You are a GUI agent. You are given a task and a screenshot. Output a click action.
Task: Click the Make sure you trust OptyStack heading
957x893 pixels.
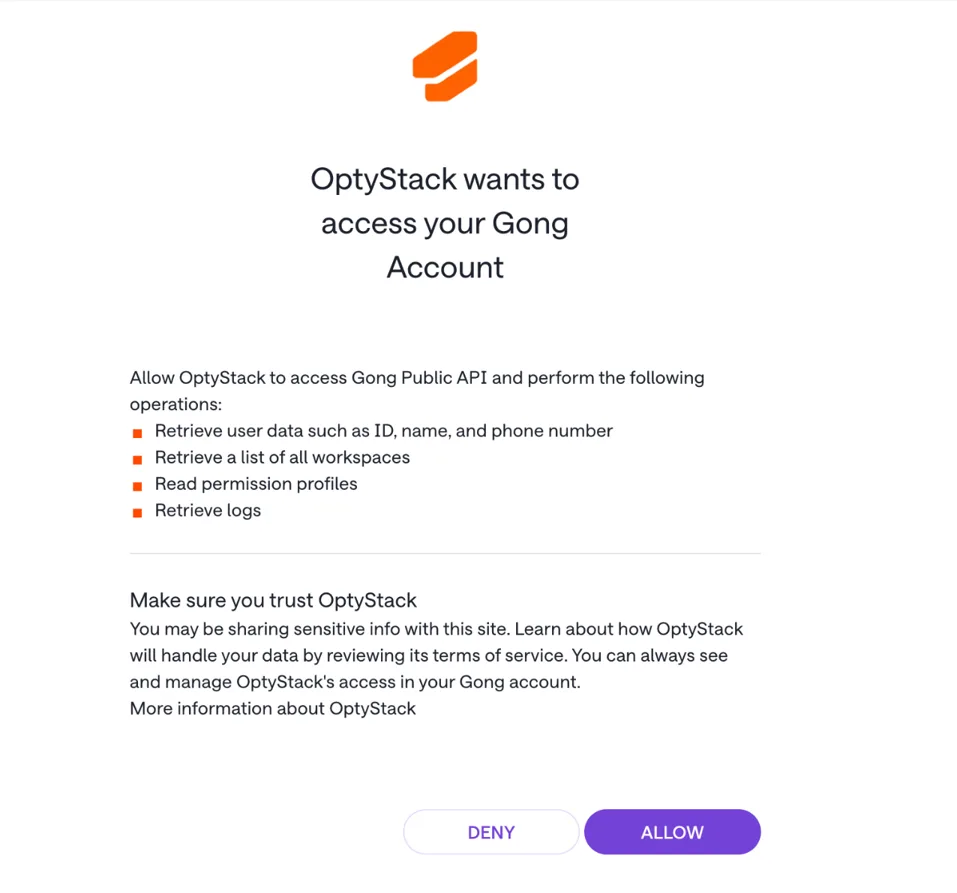[273, 600]
